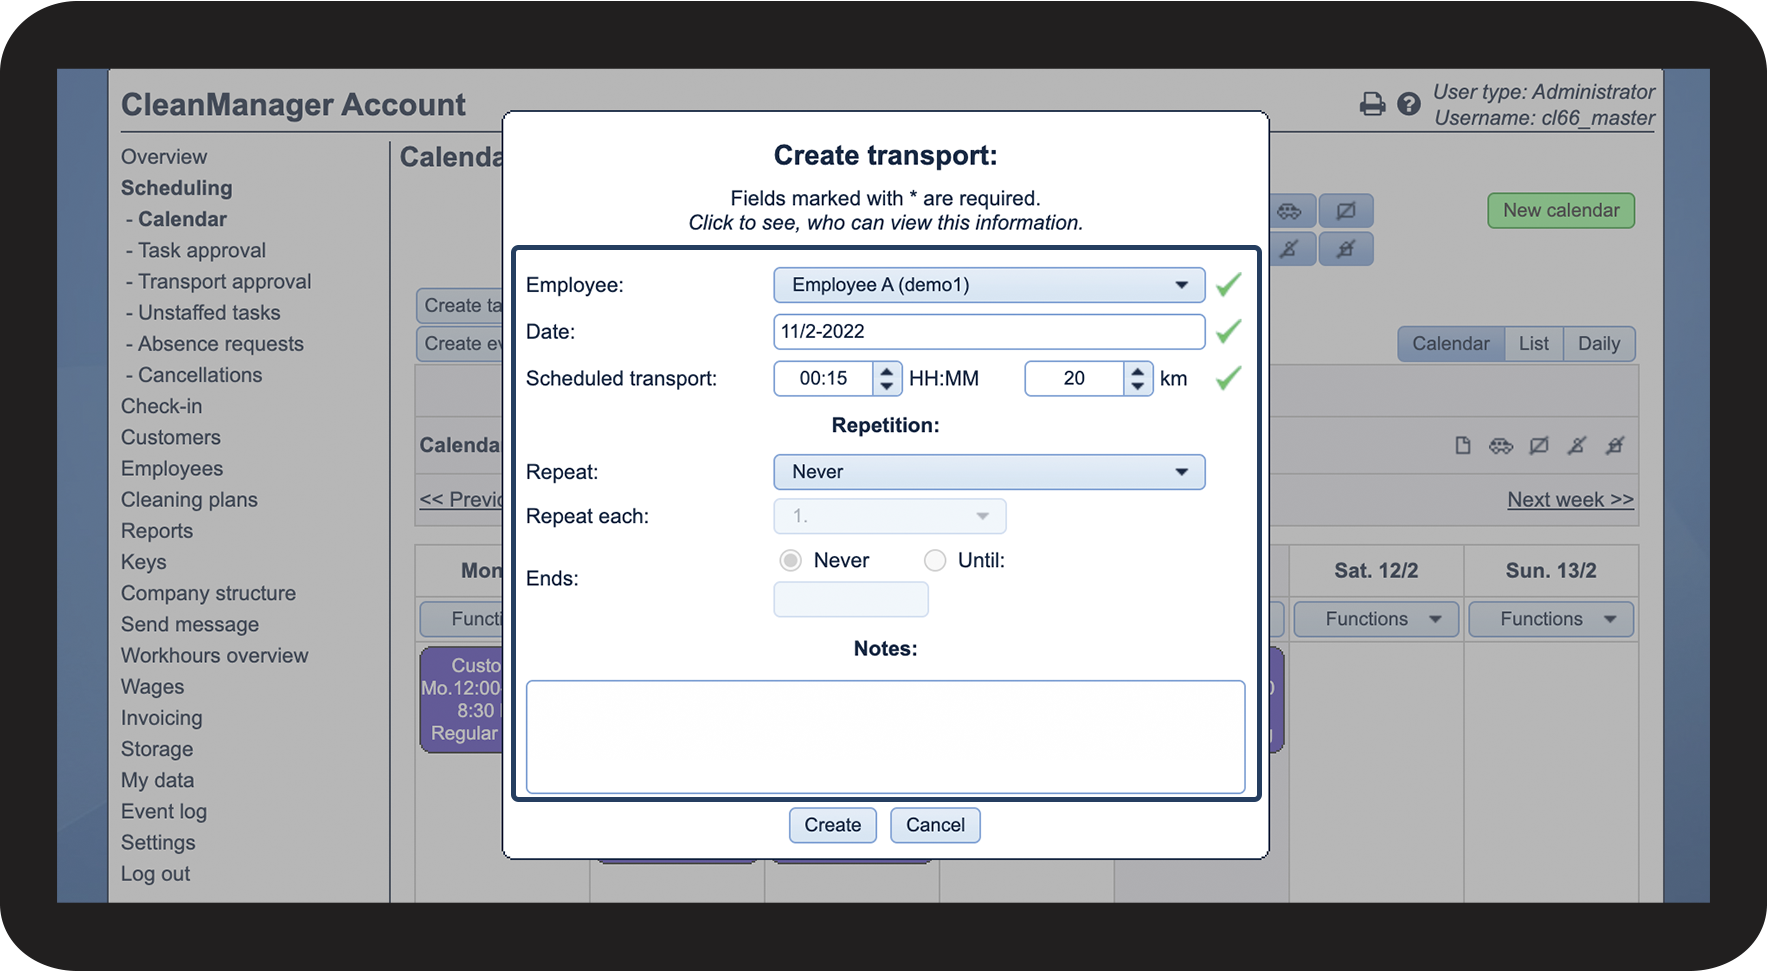Click the small car icon in calendar header row
Viewport: 1767px width, 971px height.
pos(1501,446)
